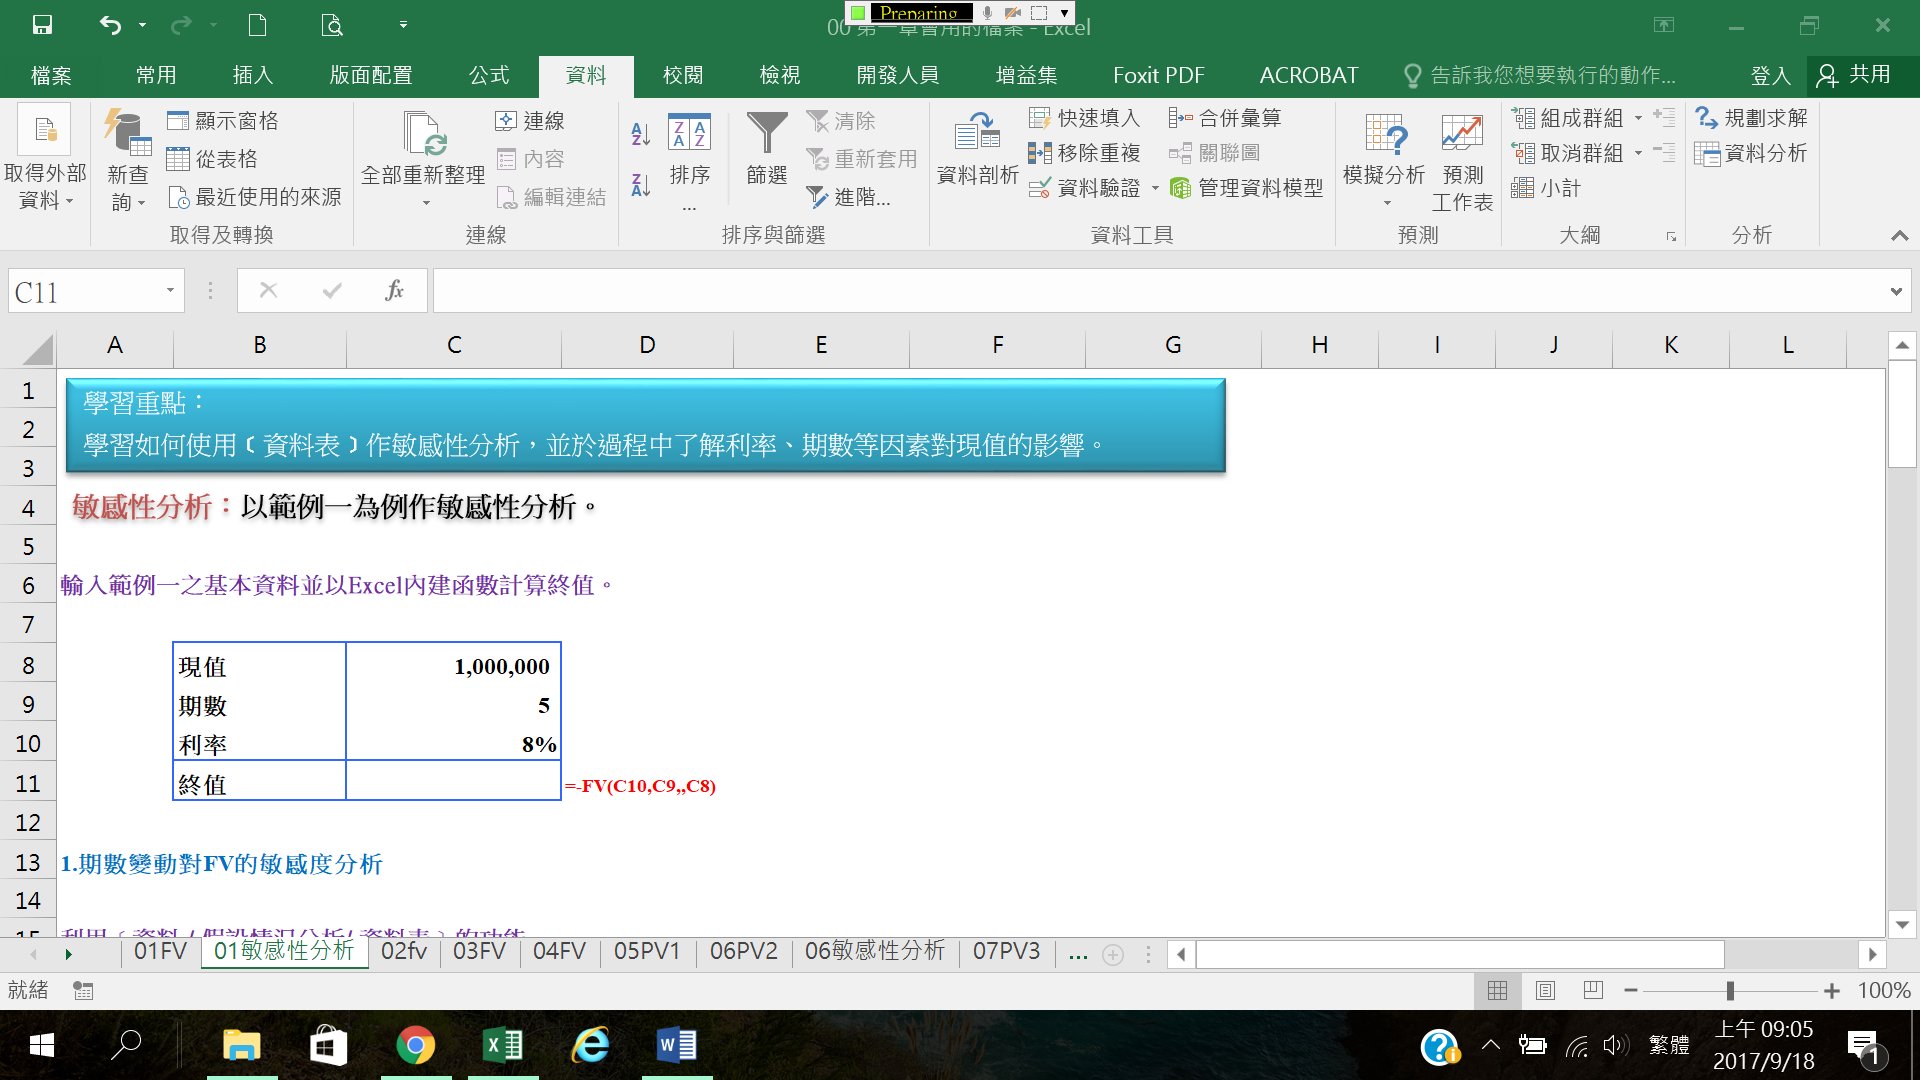Switch to the Foxit PDF tab
The width and height of the screenshot is (1920, 1080).
[x=1159, y=75]
